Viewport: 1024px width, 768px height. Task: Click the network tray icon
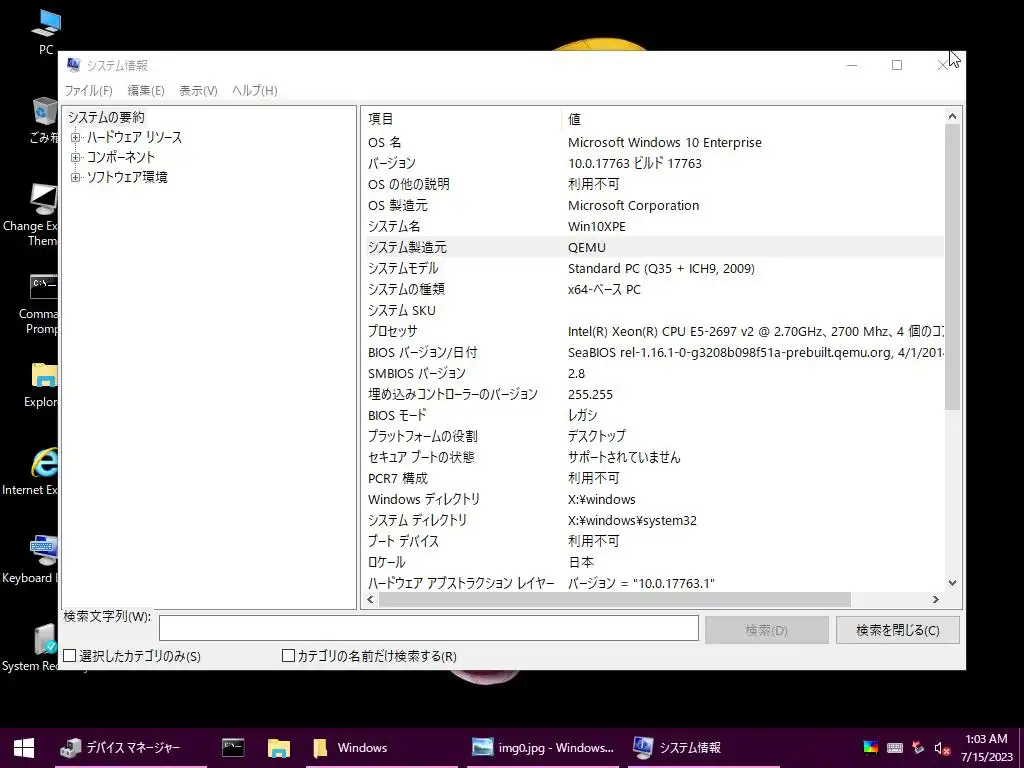tap(918, 748)
